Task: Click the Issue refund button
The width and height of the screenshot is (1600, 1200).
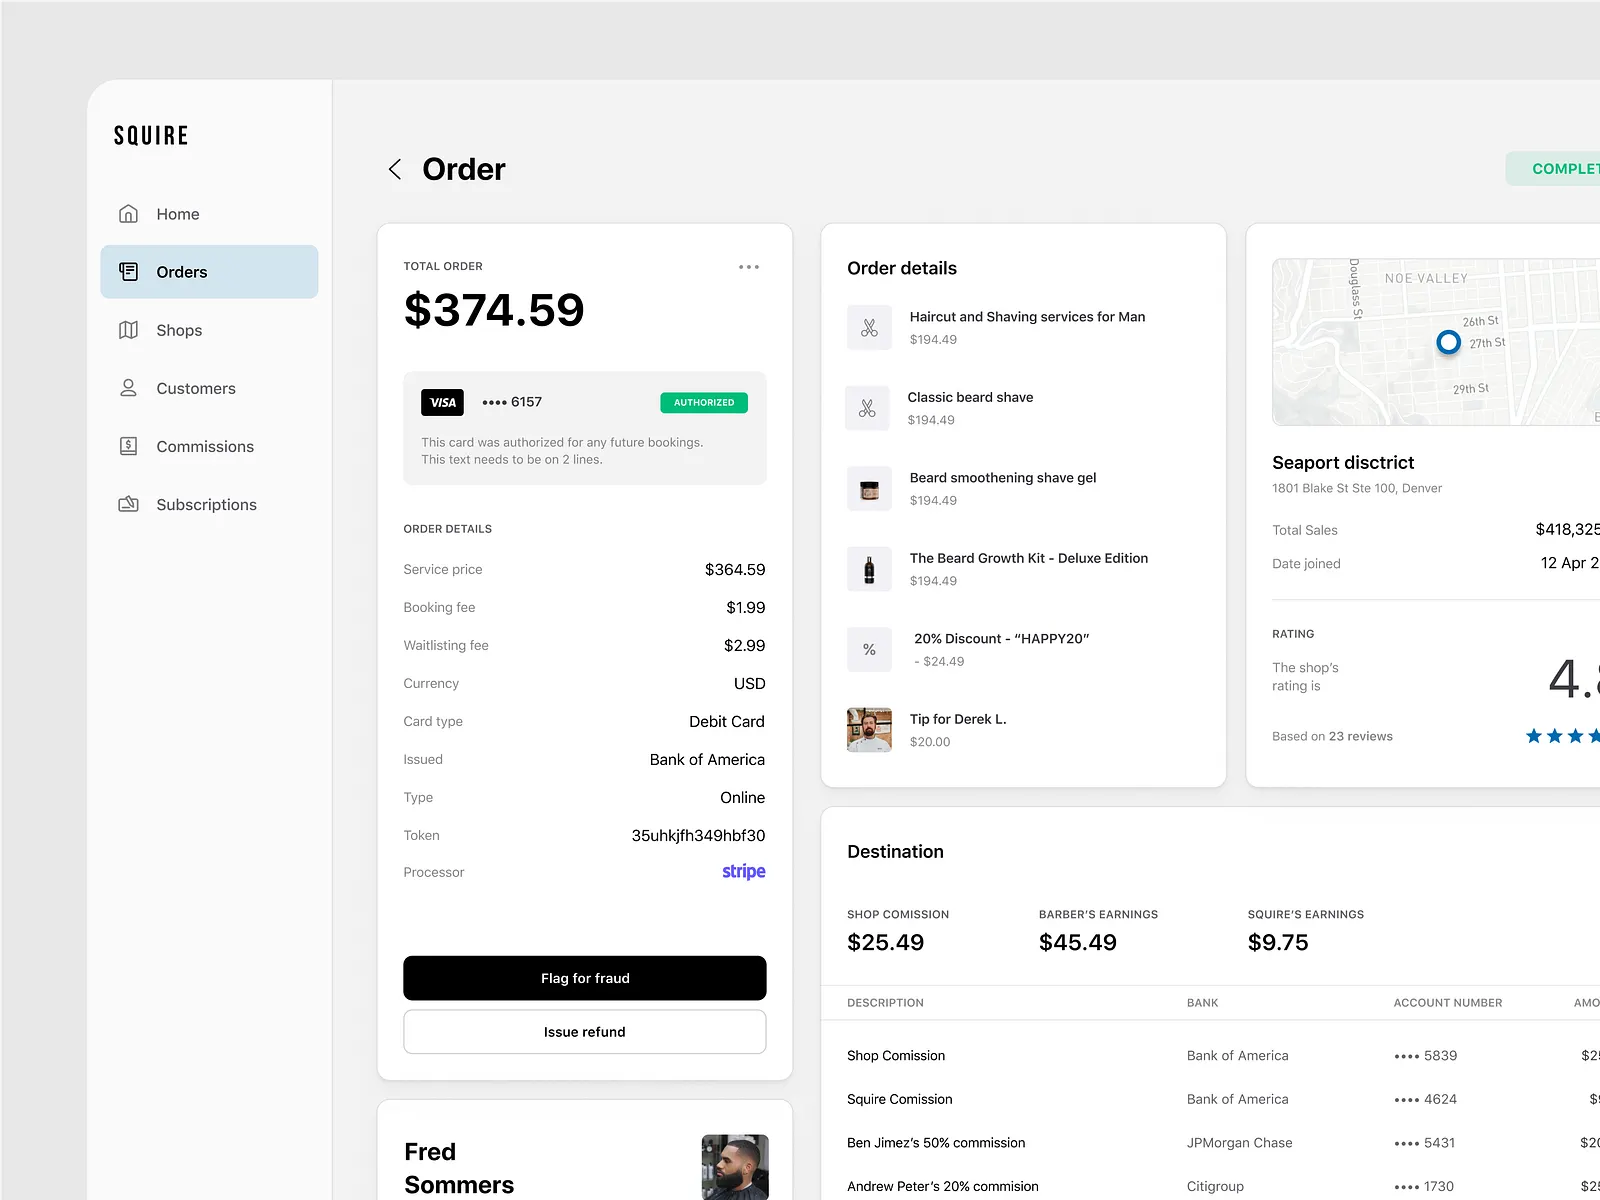Action: pyautogui.click(x=585, y=1032)
